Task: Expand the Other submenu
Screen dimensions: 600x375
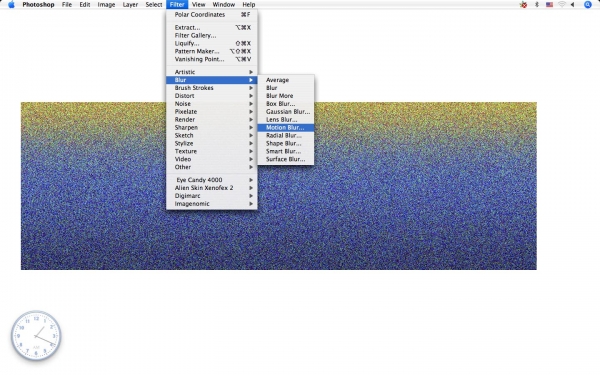Action: click(x=212, y=167)
